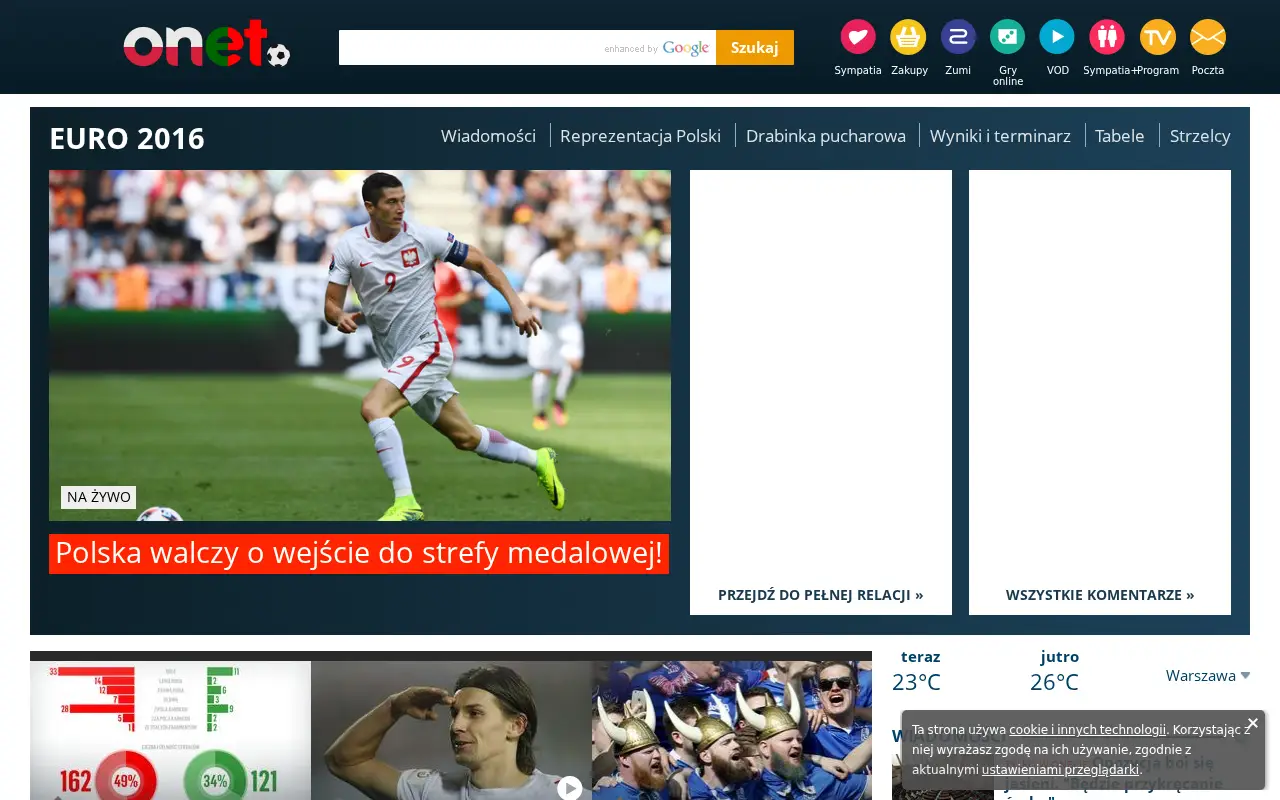Follow the Wszystkie komentarze link

[1100, 595]
